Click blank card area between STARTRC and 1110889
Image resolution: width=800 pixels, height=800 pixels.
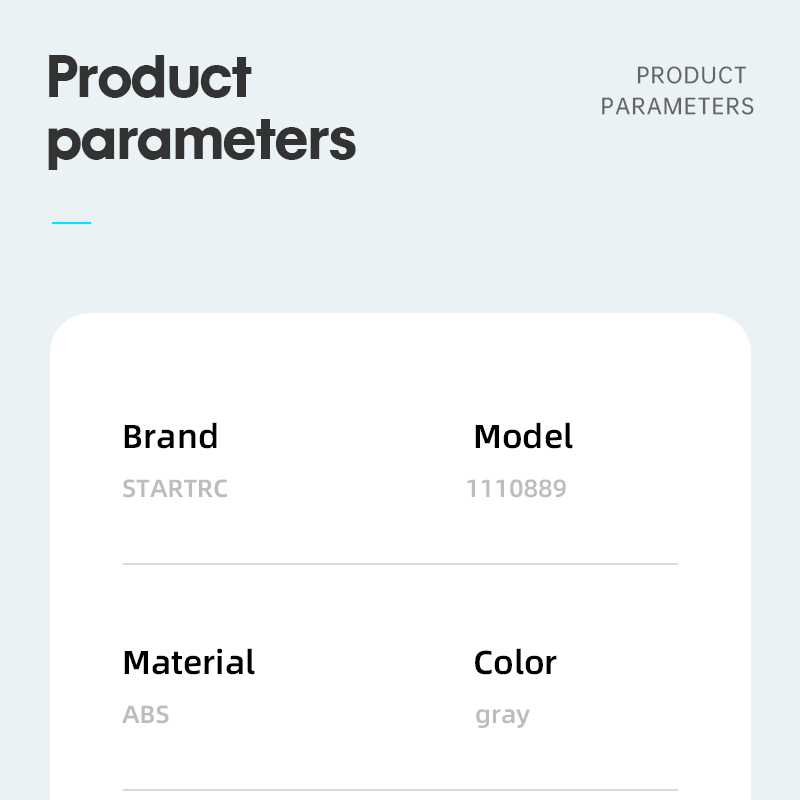(x=347, y=489)
